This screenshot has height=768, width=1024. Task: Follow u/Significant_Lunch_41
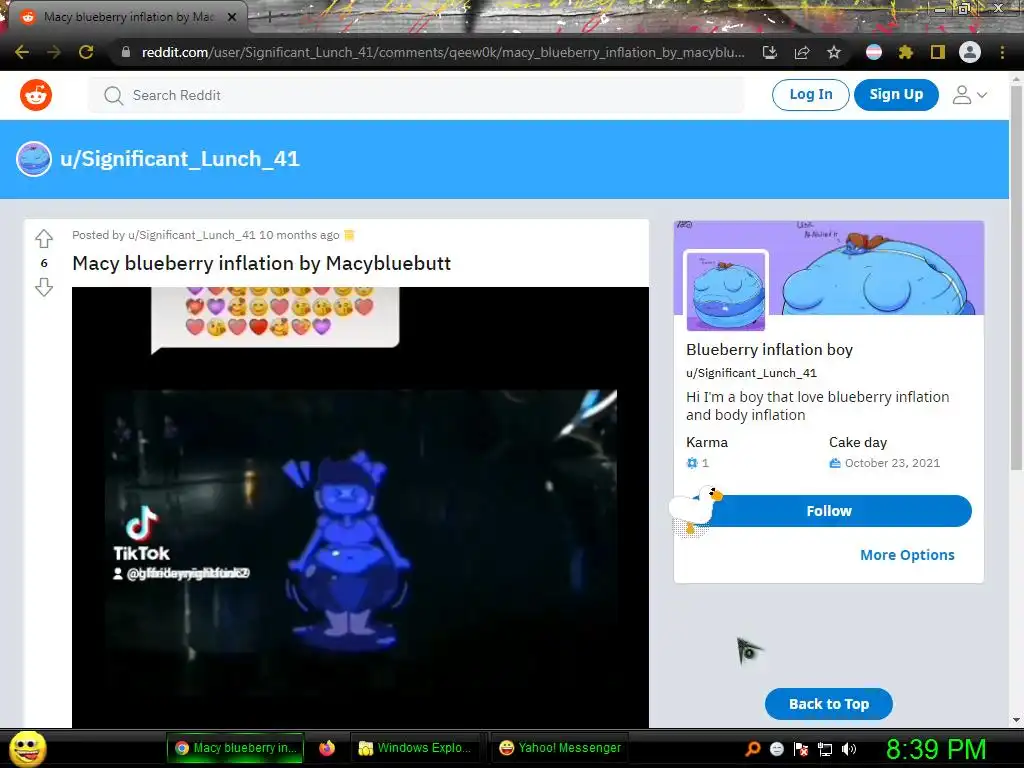tap(829, 511)
